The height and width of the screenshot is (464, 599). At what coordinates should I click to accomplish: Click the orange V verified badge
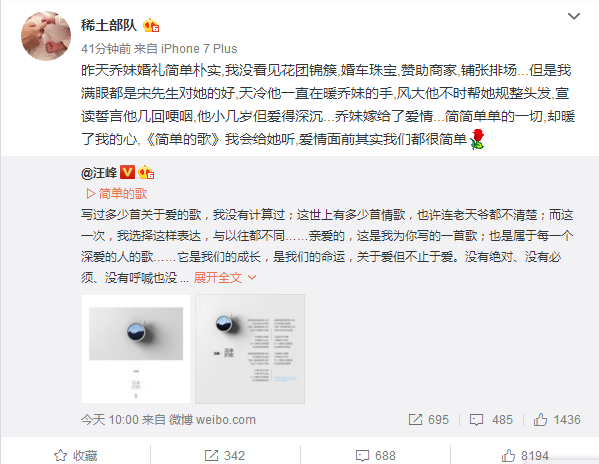point(127,172)
